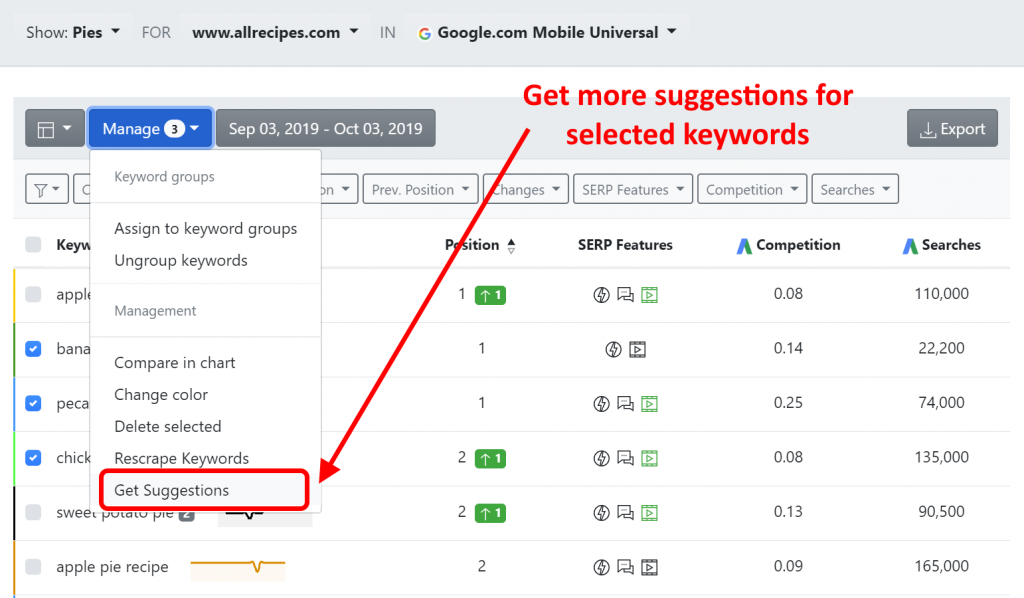Click the video icon in apple pie recipe row

pyautogui.click(x=649, y=567)
